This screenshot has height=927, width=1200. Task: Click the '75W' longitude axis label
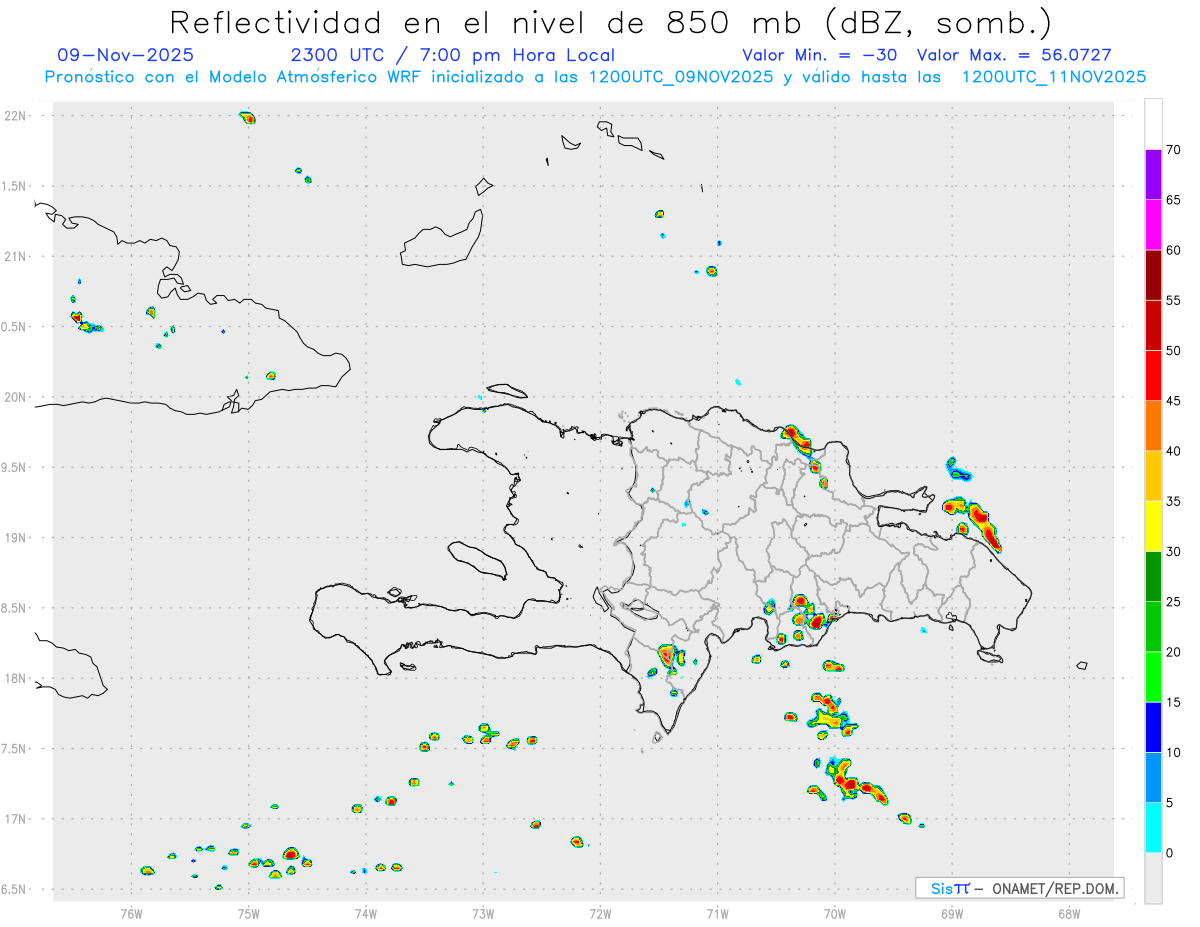(248, 912)
